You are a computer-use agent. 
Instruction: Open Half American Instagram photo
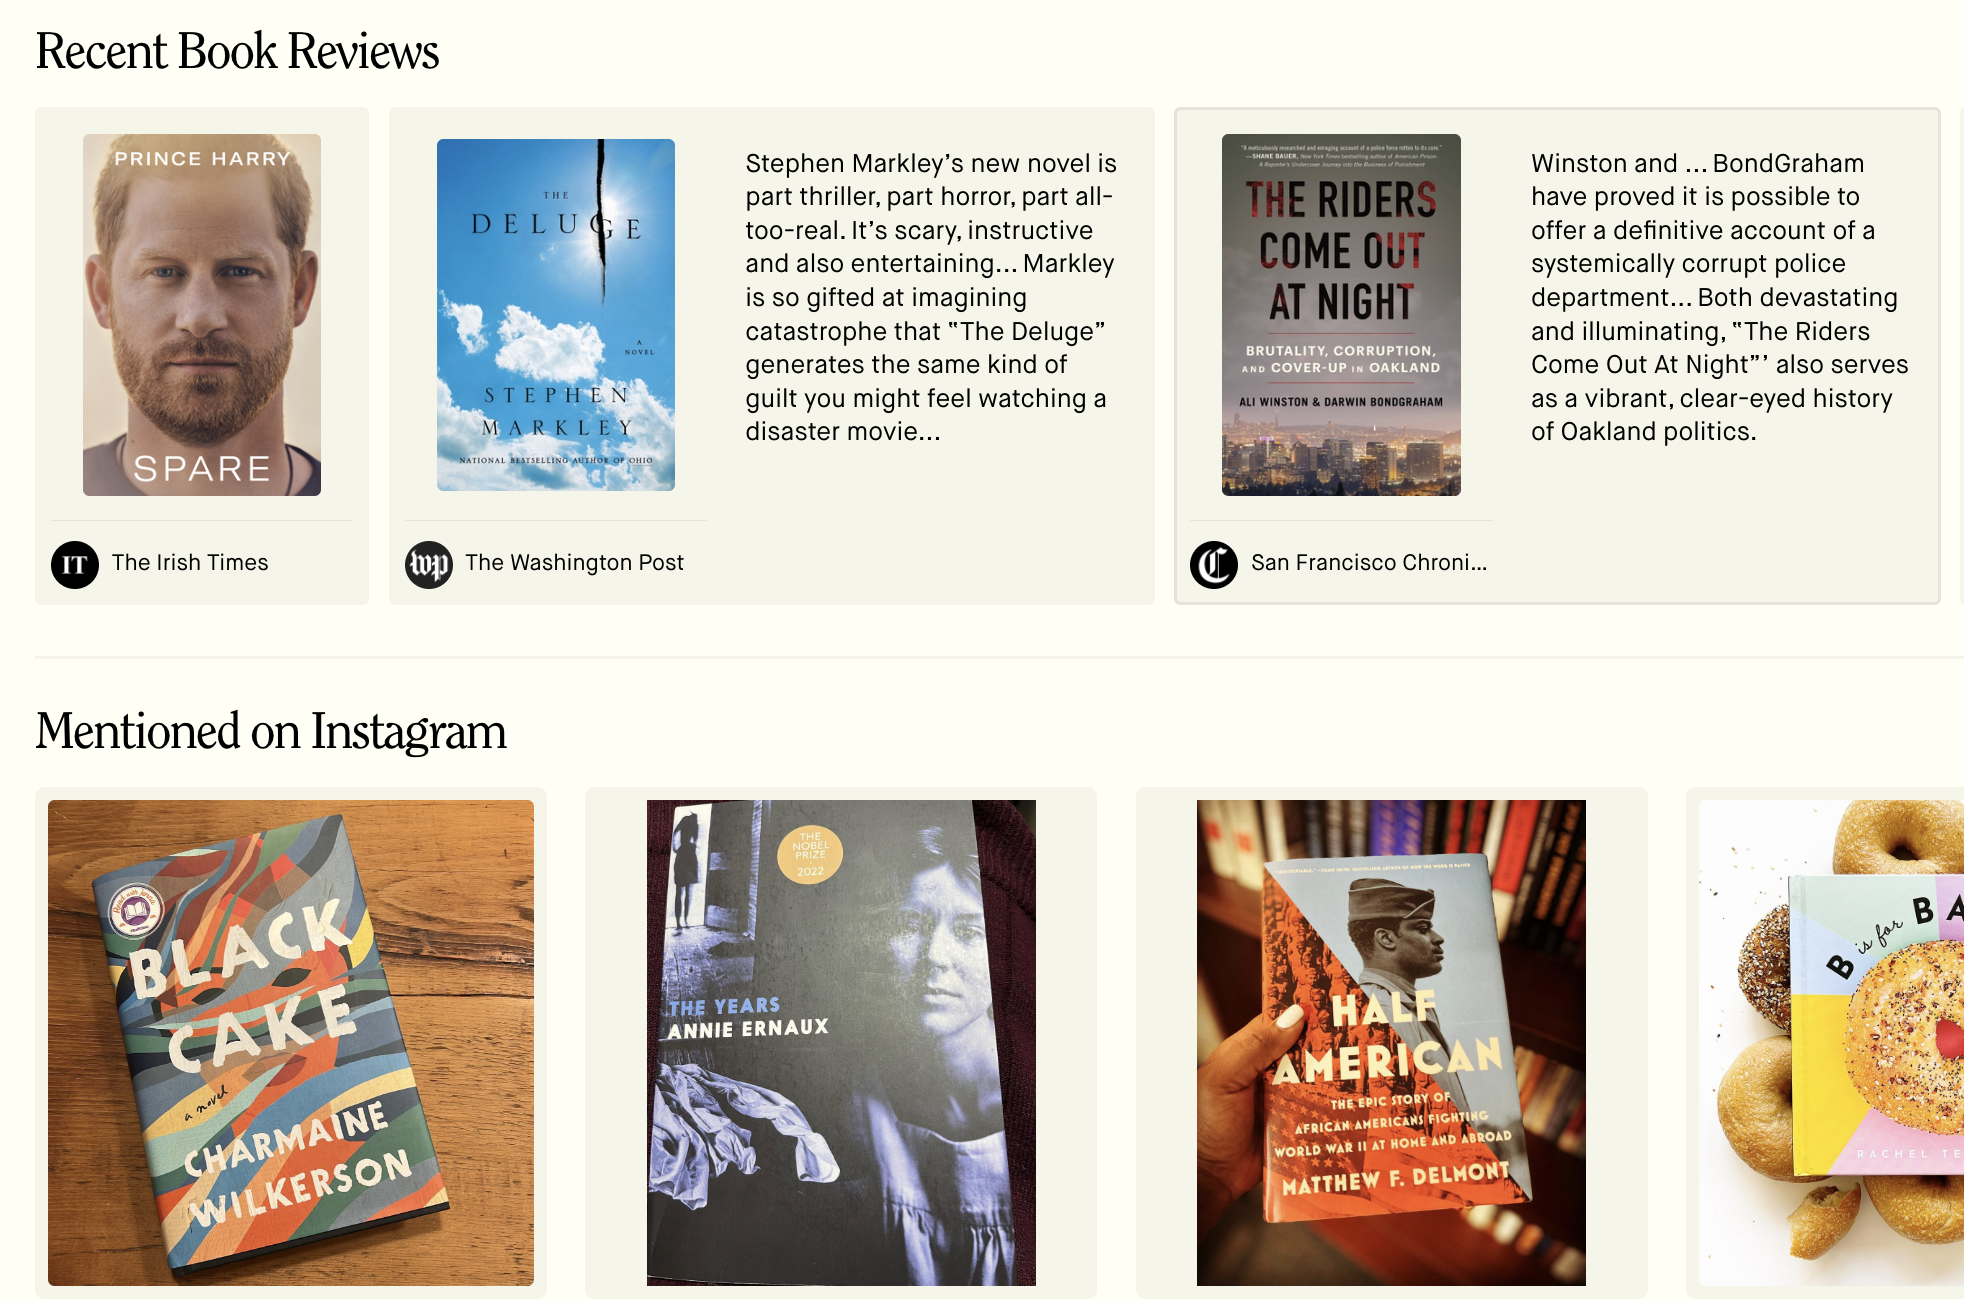[1391, 1043]
